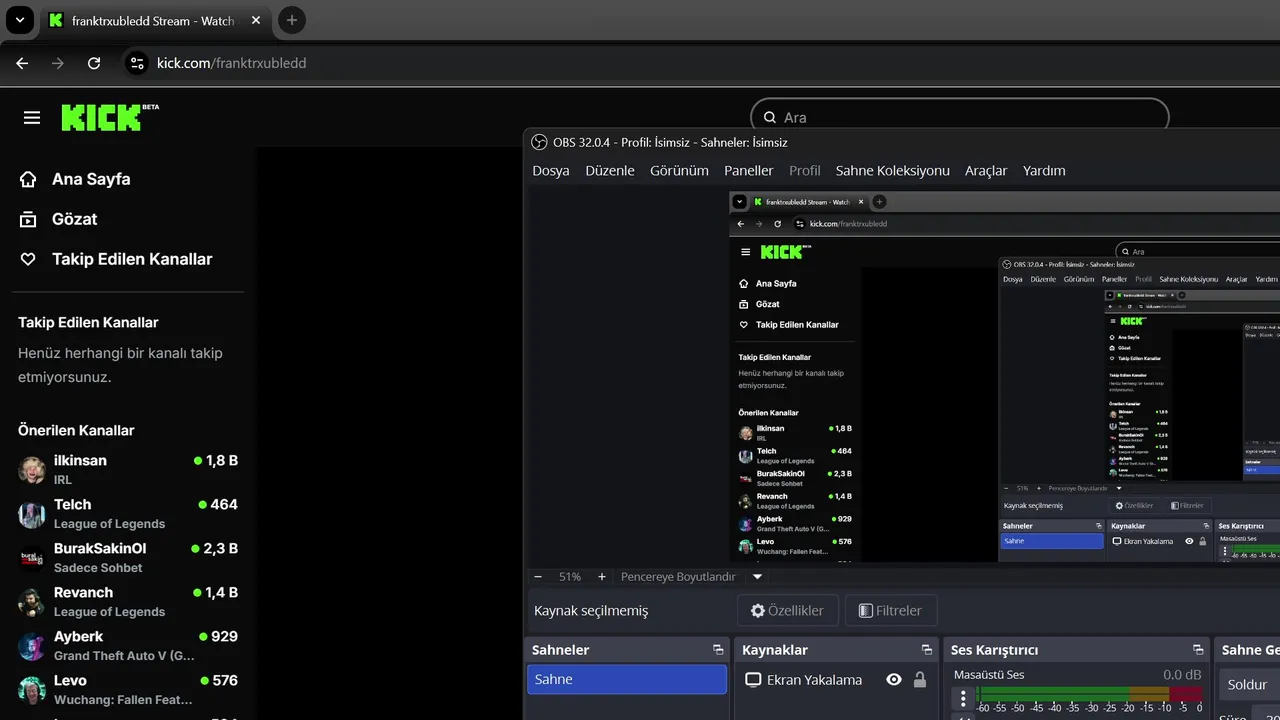This screenshot has height=720, width=1280.
Task: Open the Düzenle menu in OBS
Action: (610, 171)
